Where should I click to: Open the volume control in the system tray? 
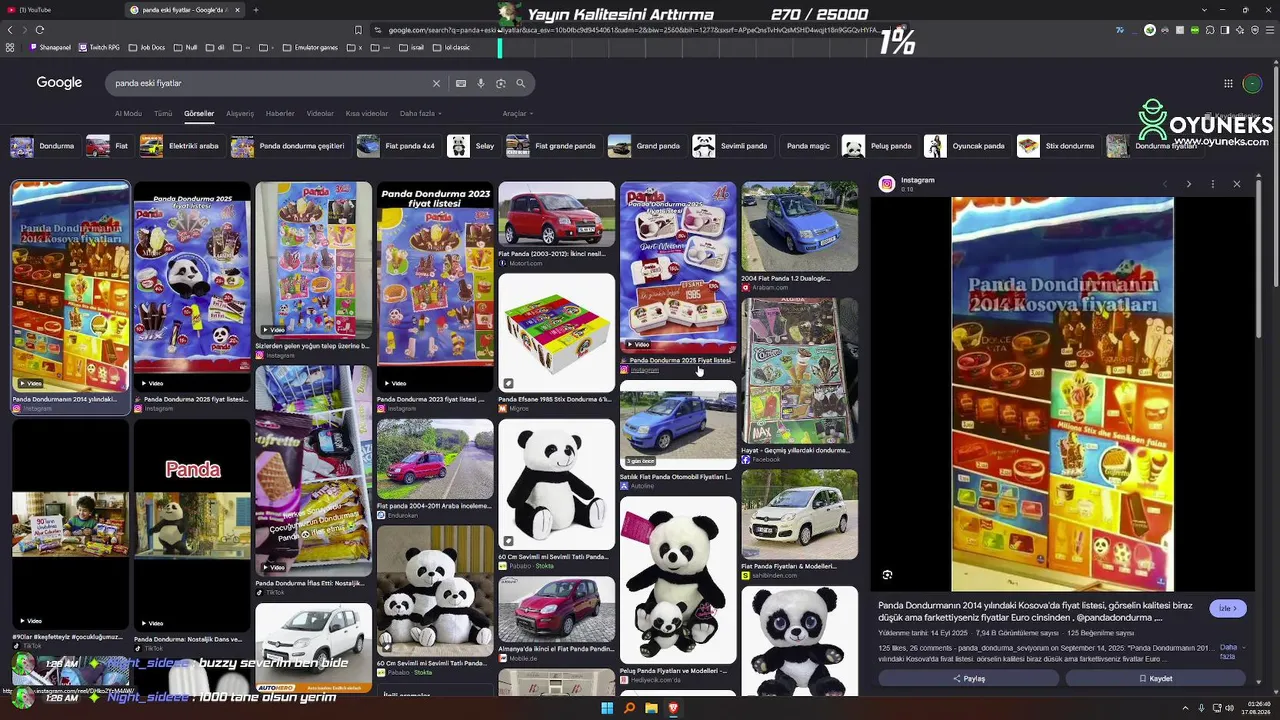point(1229,708)
